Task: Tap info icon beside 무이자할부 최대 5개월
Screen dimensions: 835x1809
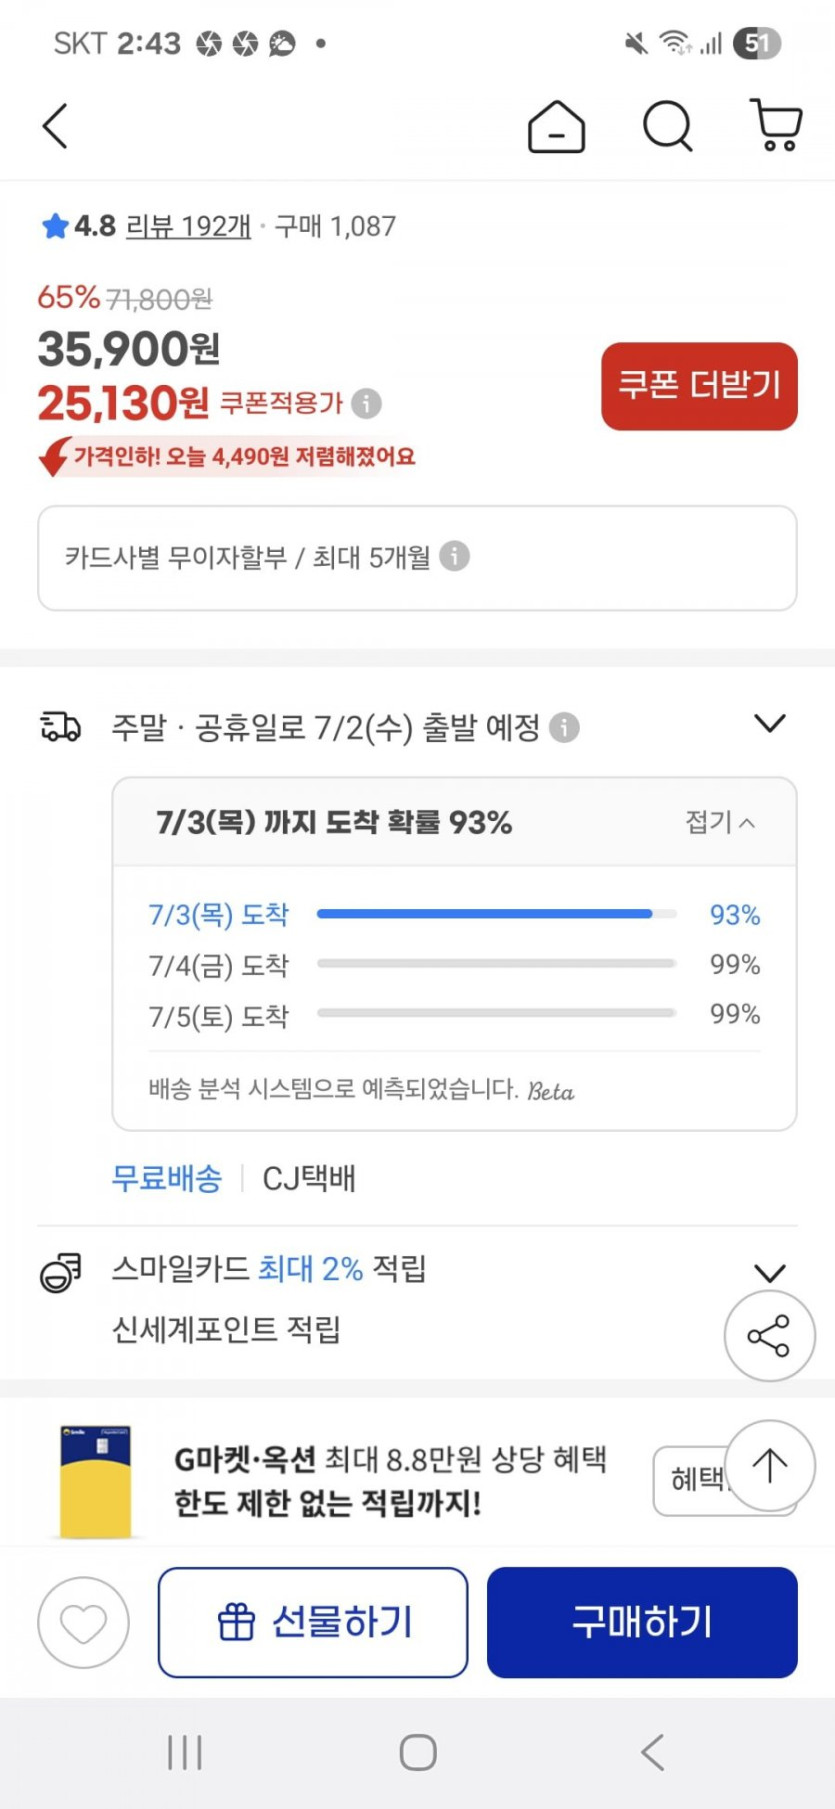Action: 454,556
